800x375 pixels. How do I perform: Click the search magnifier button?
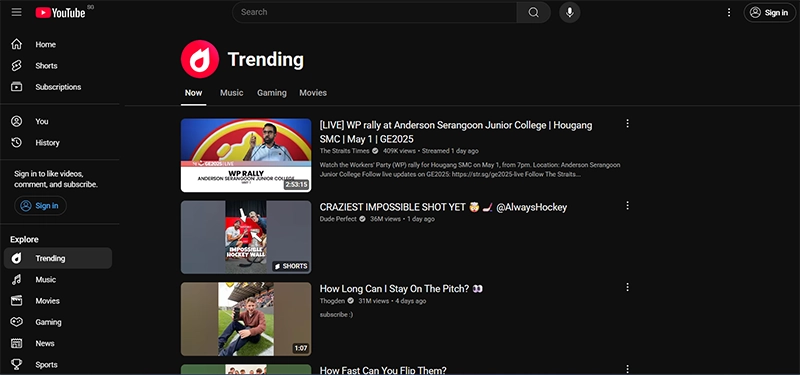tap(533, 12)
